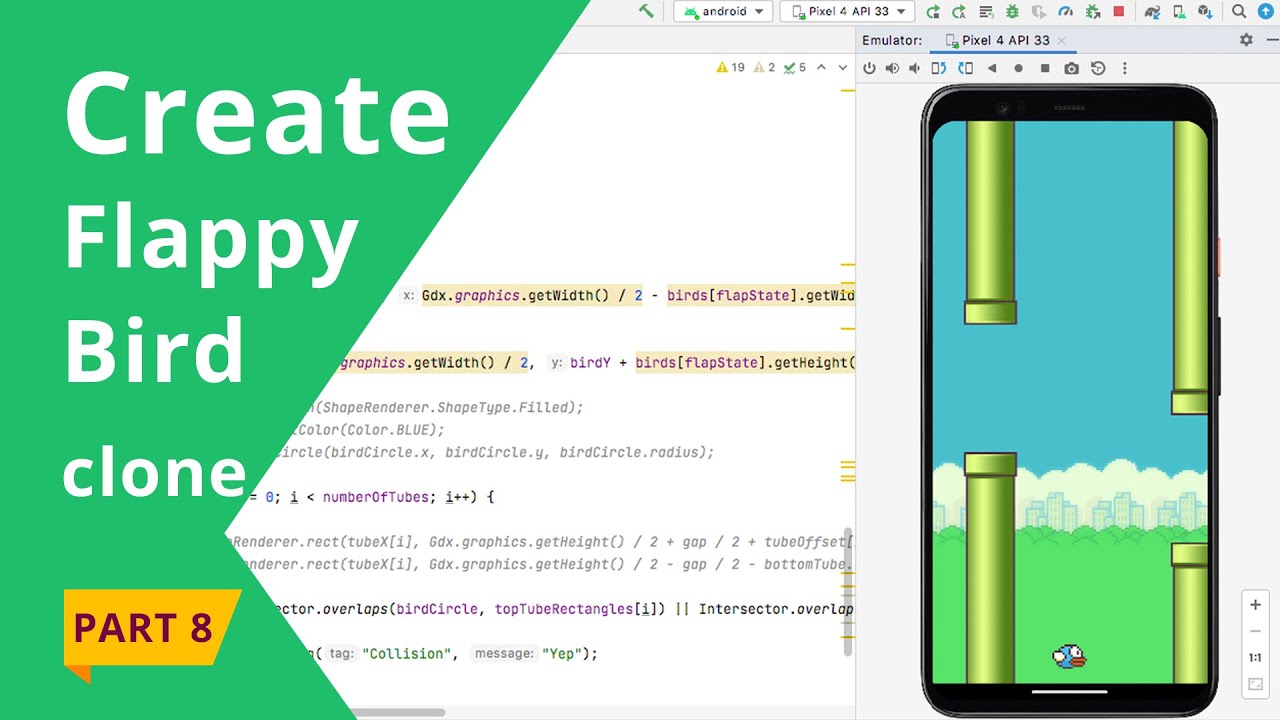This screenshot has height=720, width=1280.
Task: Click the emulator Power button
Action: click(869, 68)
